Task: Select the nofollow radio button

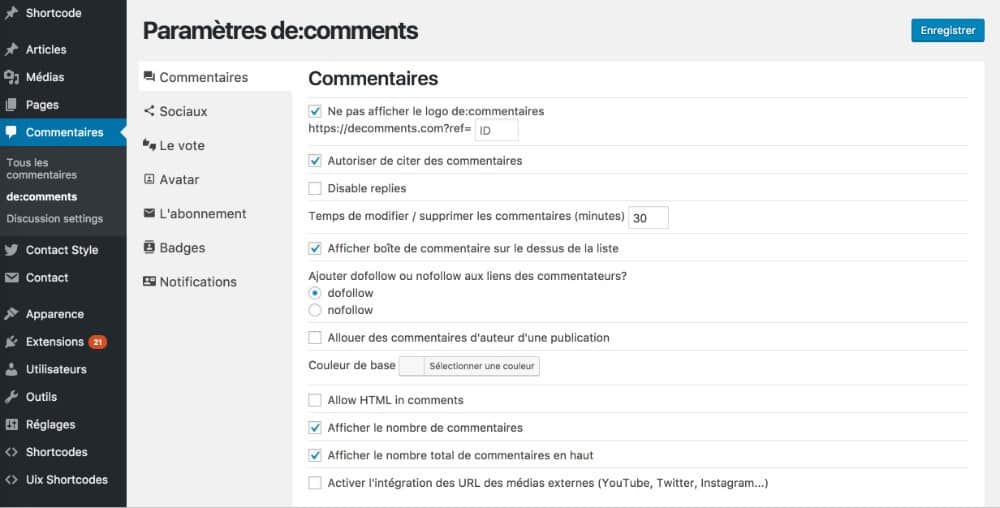Action: point(315,310)
